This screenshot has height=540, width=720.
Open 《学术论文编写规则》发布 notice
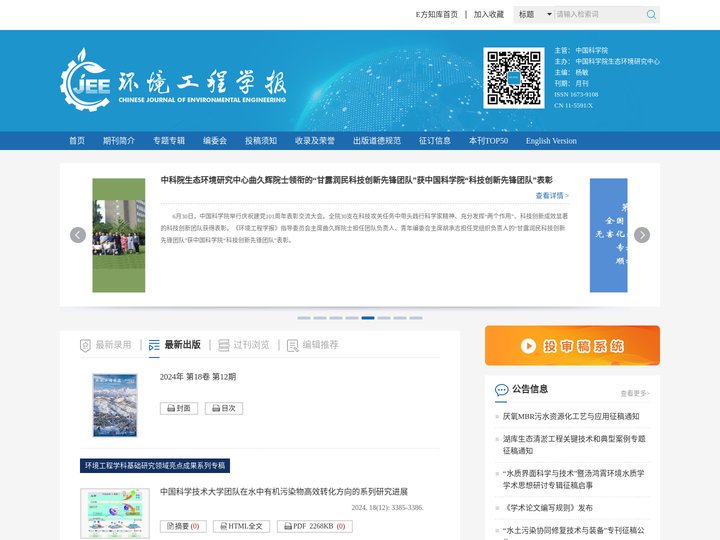[547, 508]
